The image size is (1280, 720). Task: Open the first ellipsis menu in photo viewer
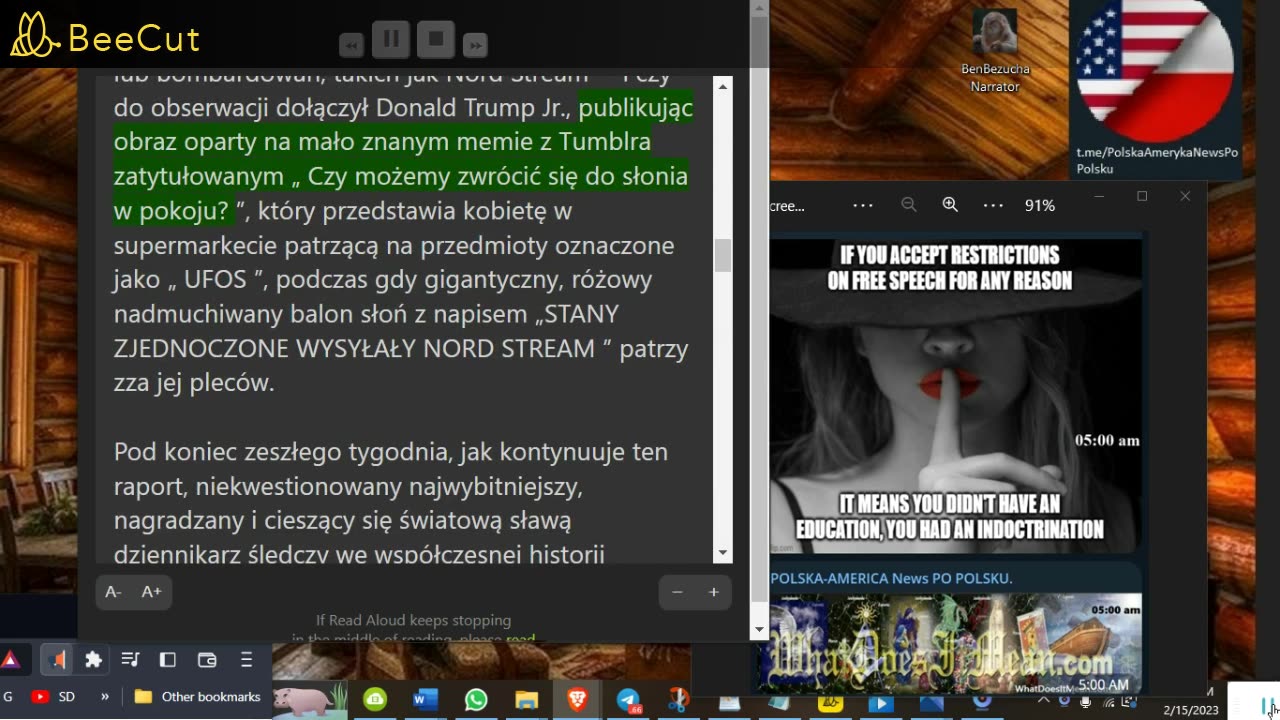click(863, 204)
